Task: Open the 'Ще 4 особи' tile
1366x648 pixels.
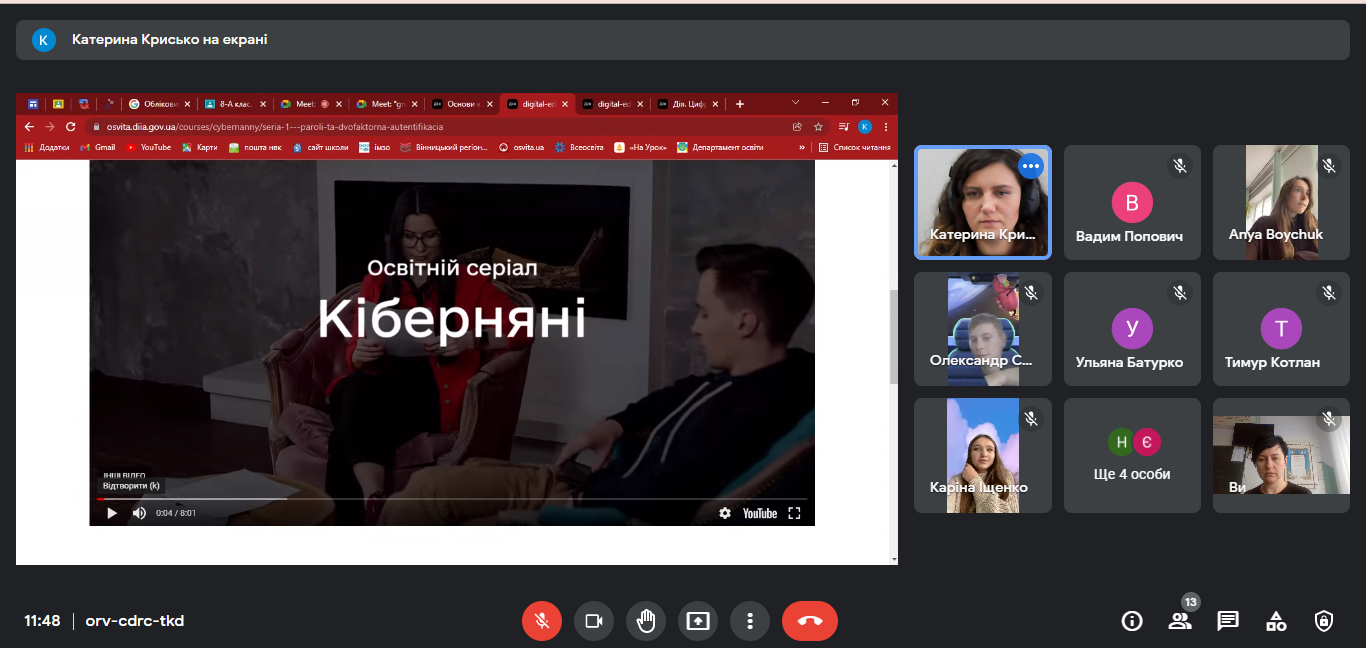Action: click(1132, 456)
